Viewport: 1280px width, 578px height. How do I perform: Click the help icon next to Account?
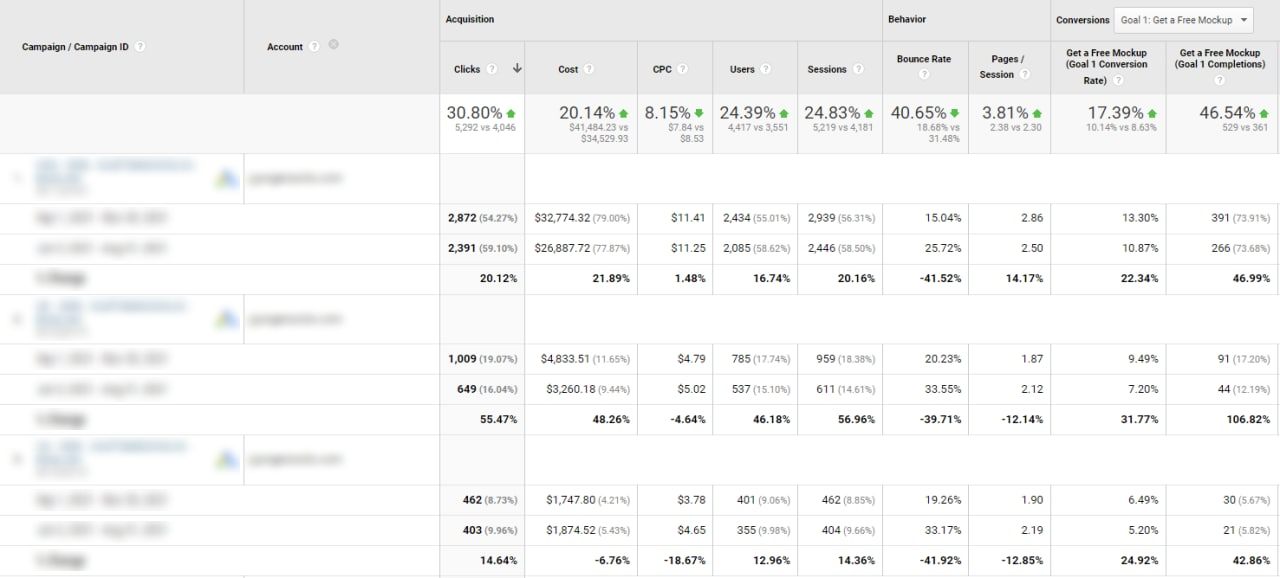[314, 47]
